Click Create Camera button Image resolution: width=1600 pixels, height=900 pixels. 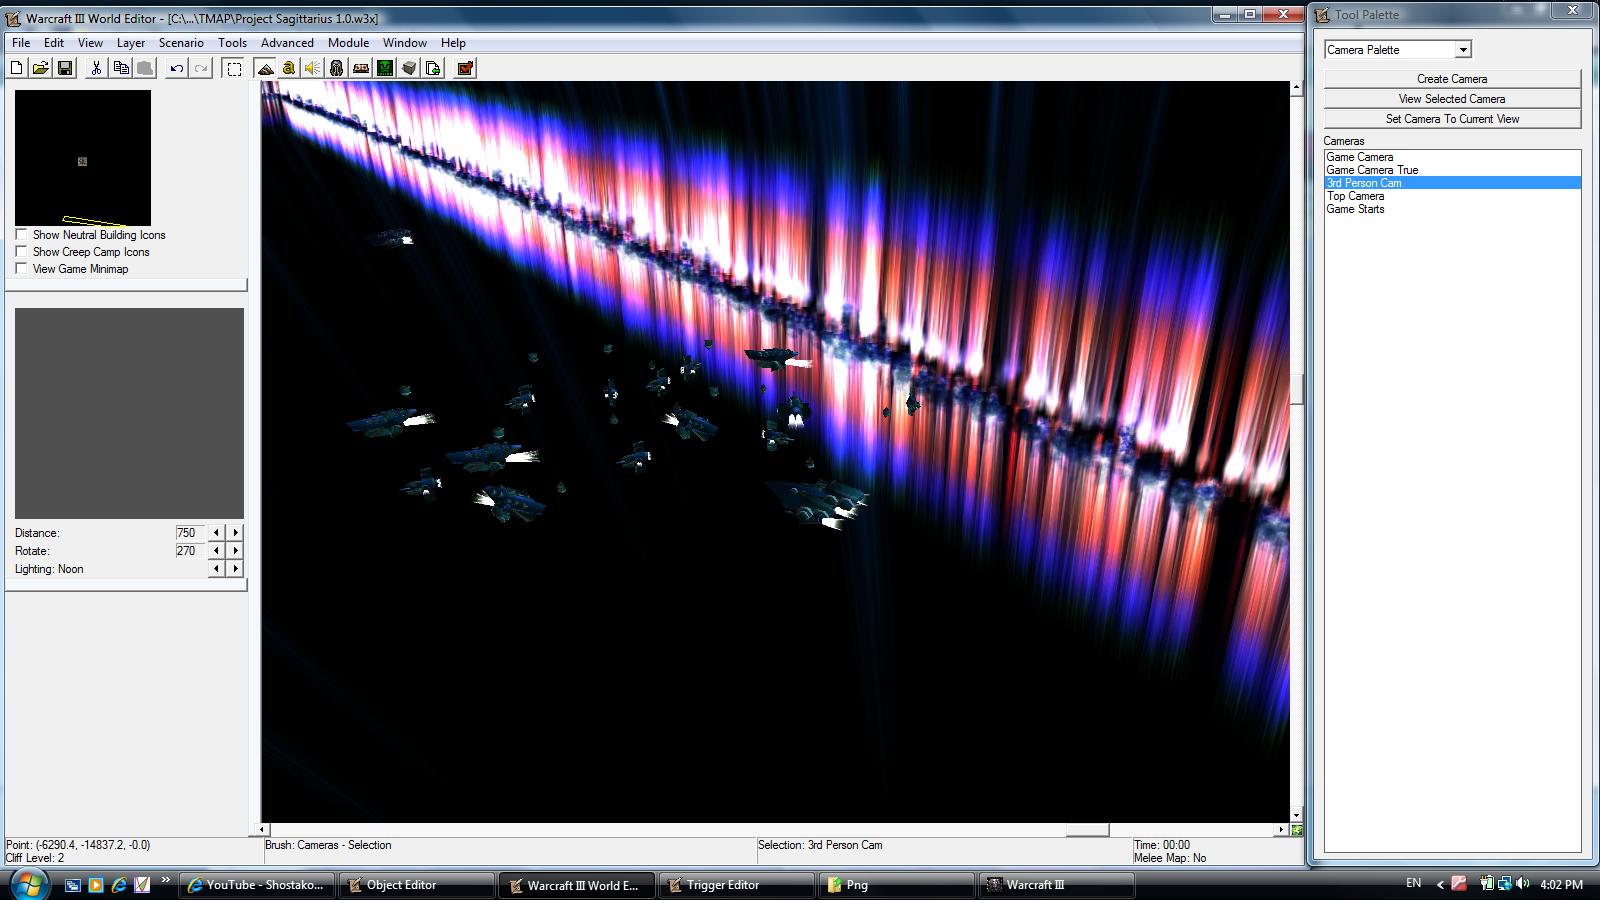click(1452, 79)
